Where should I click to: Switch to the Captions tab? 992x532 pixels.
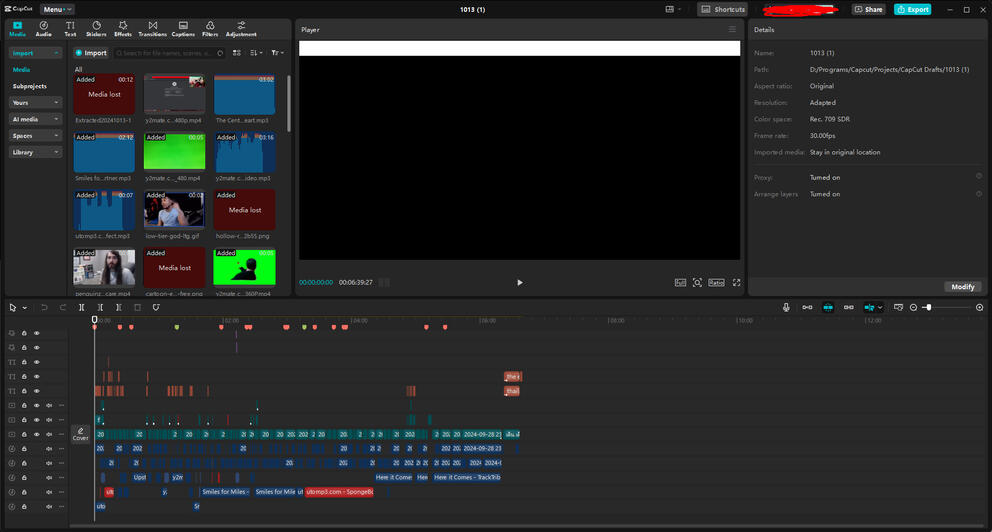click(181, 28)
